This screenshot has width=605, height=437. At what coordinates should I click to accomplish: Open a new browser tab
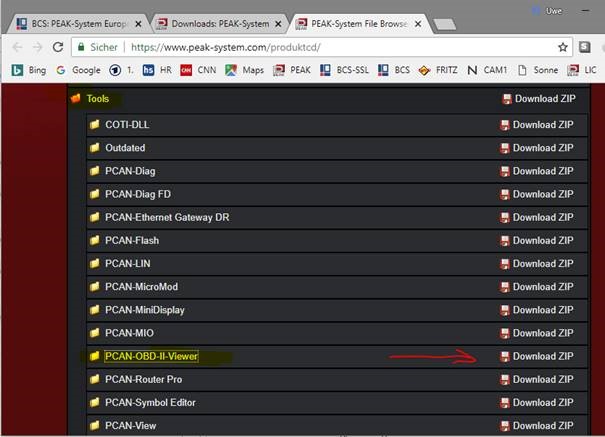444,25
